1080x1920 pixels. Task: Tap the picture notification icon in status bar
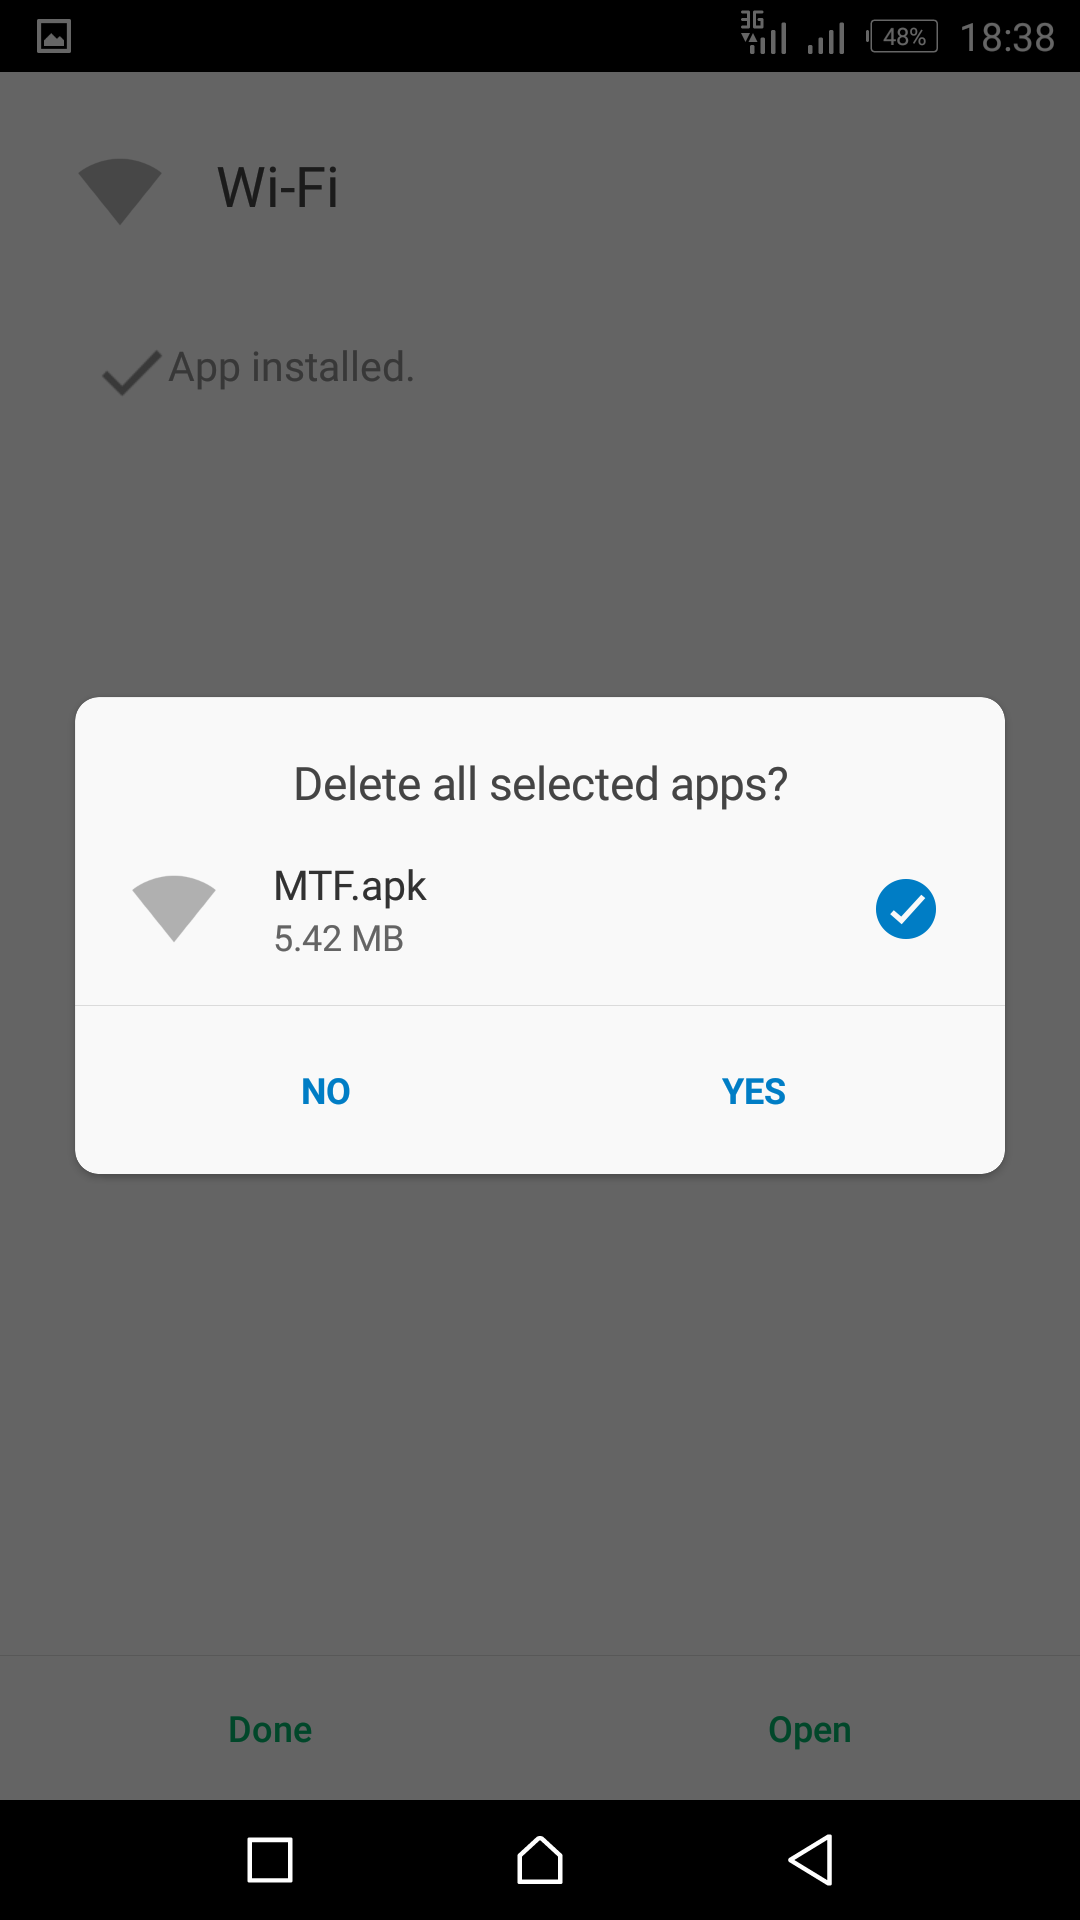tap(54, 37)
